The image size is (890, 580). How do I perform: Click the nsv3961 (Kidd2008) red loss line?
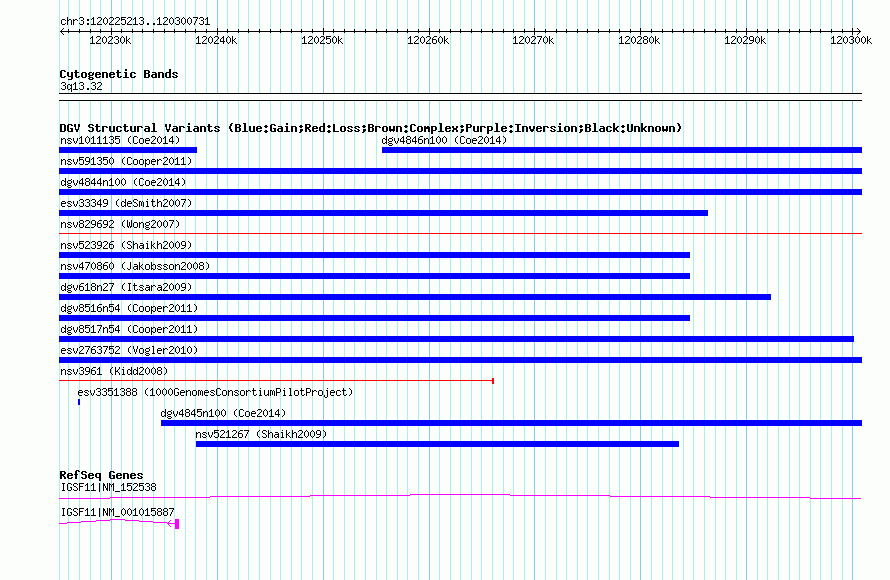click(x=276, y=380)
